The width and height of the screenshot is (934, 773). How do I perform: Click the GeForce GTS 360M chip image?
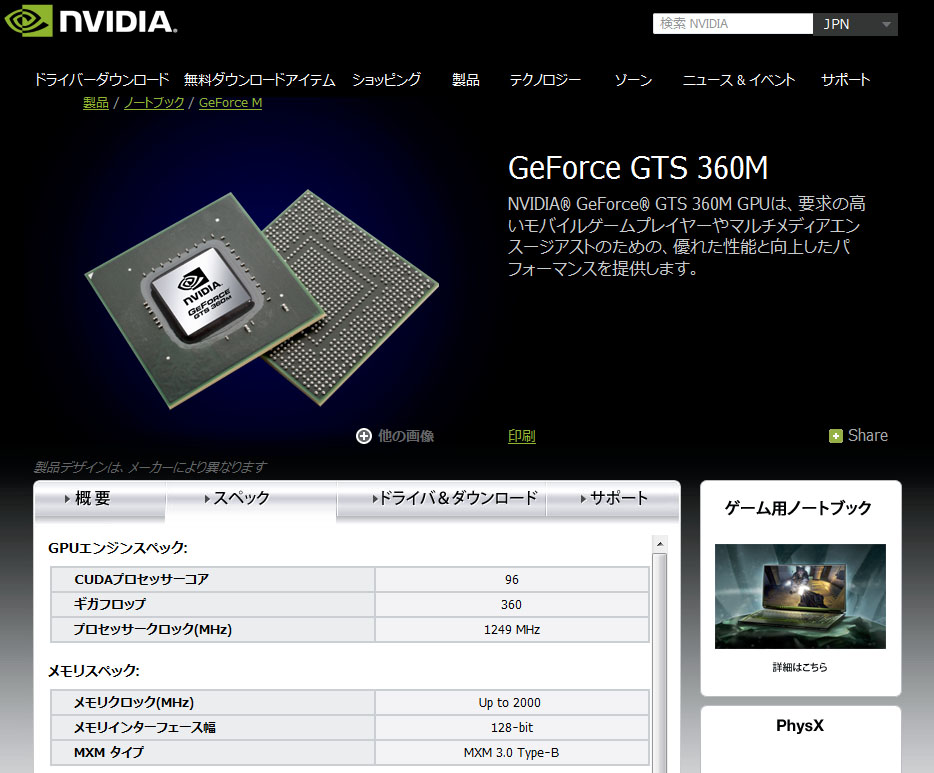[262, 300]
